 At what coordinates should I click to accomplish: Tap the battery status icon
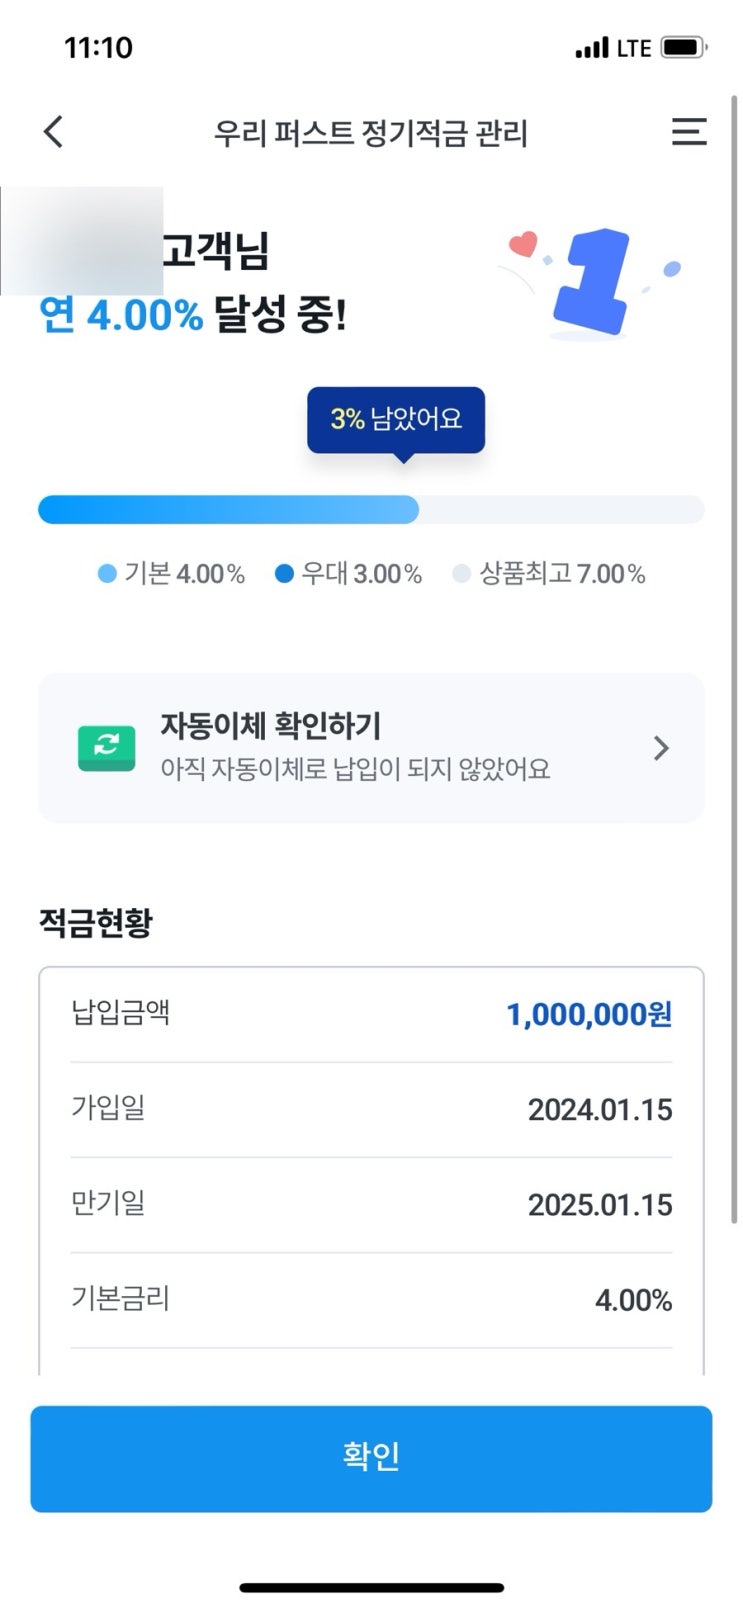[684, 48]
